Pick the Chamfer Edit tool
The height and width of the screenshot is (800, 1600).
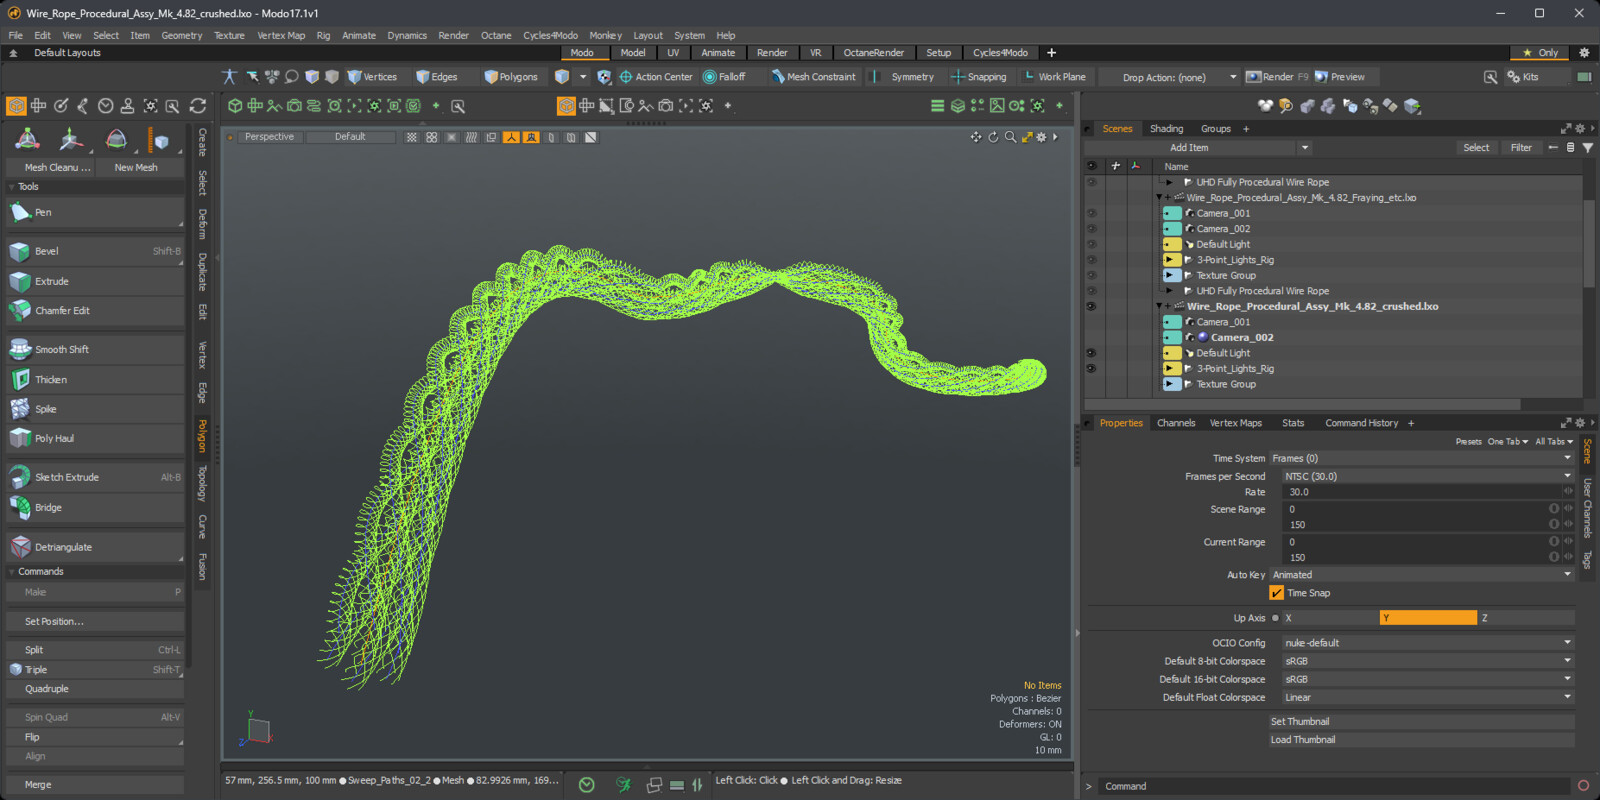pyautogui.click(x=95, y=310)
